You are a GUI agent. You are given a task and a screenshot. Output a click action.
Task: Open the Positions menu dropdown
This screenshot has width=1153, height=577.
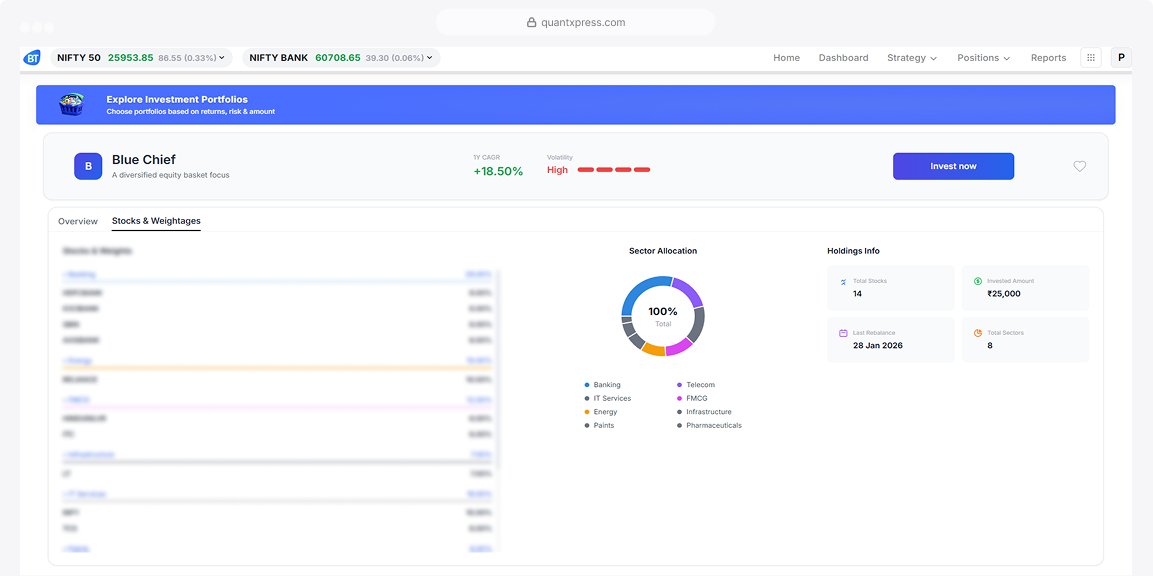point(984,58)
